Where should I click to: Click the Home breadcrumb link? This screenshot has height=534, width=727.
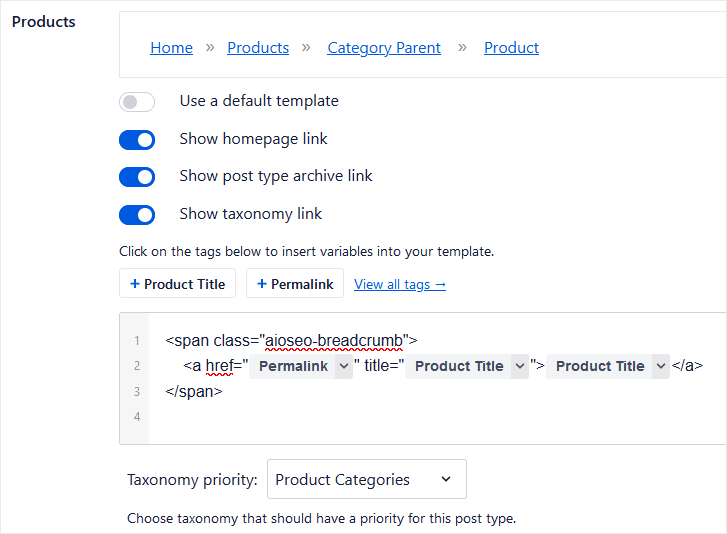[x=171, y=48]
